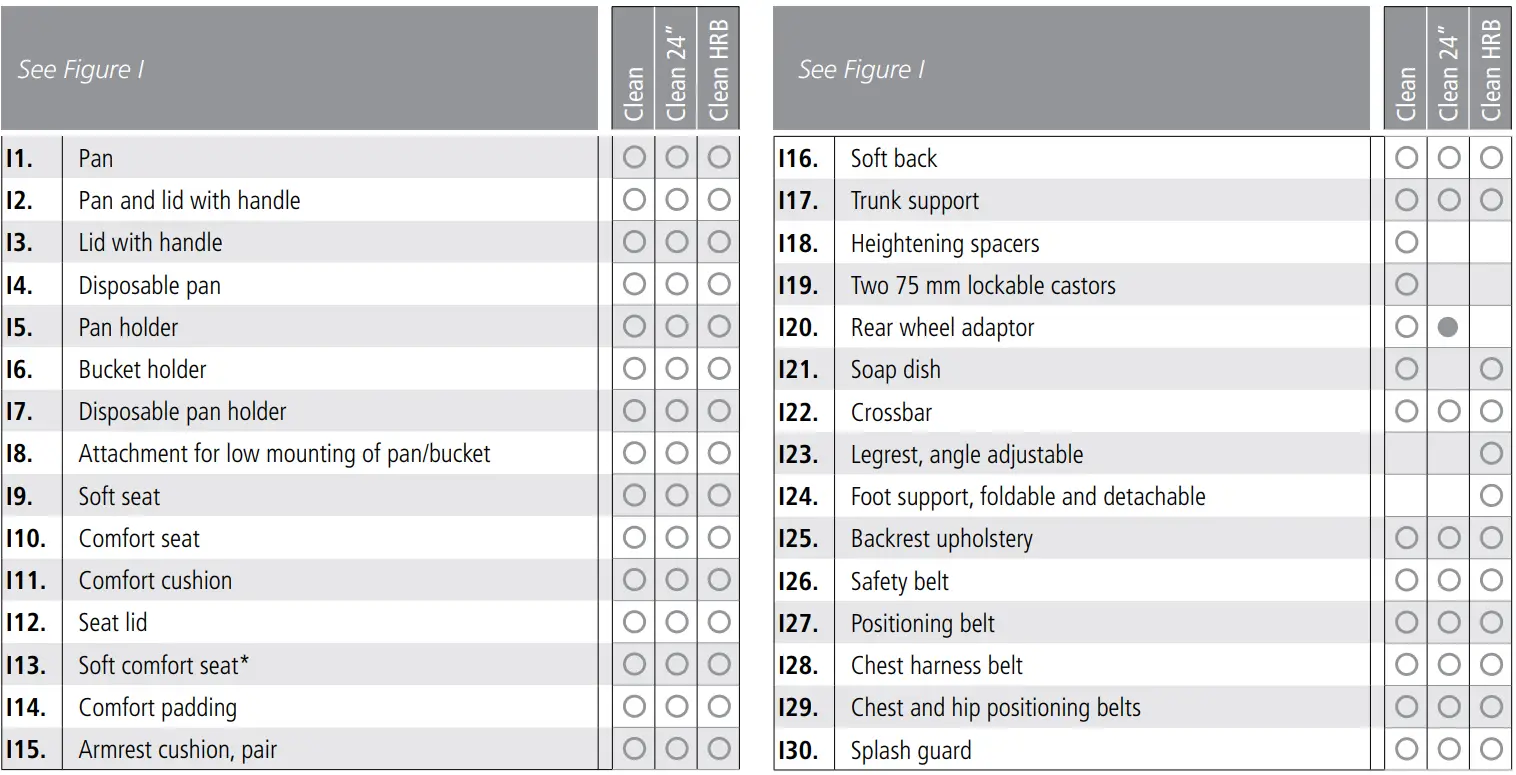Select Clean circle for Two 75 mm lockable castors
The image size is (1516, 775).
point(1406,285)
